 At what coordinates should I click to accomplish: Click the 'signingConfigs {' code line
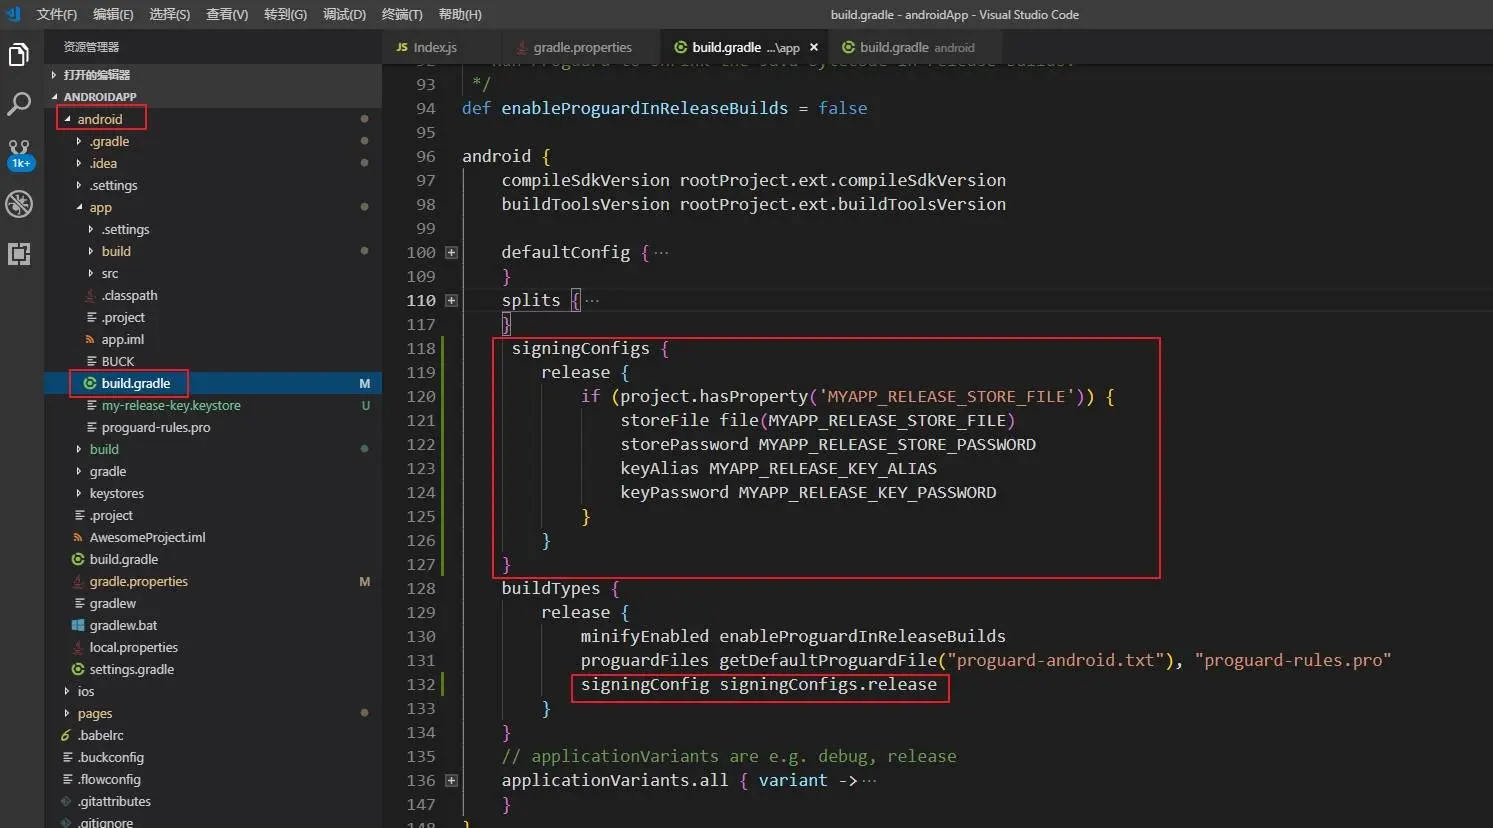[x=590, y=349]
